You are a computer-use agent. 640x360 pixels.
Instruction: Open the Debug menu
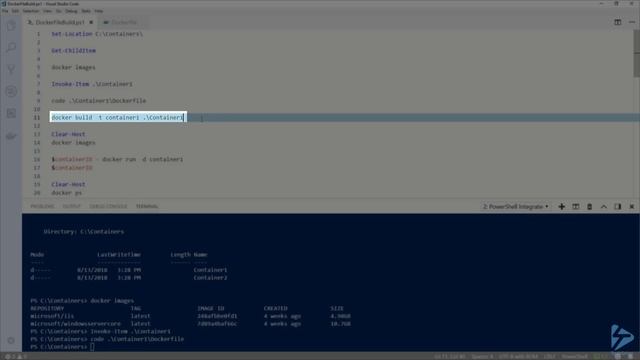point(71,11)
